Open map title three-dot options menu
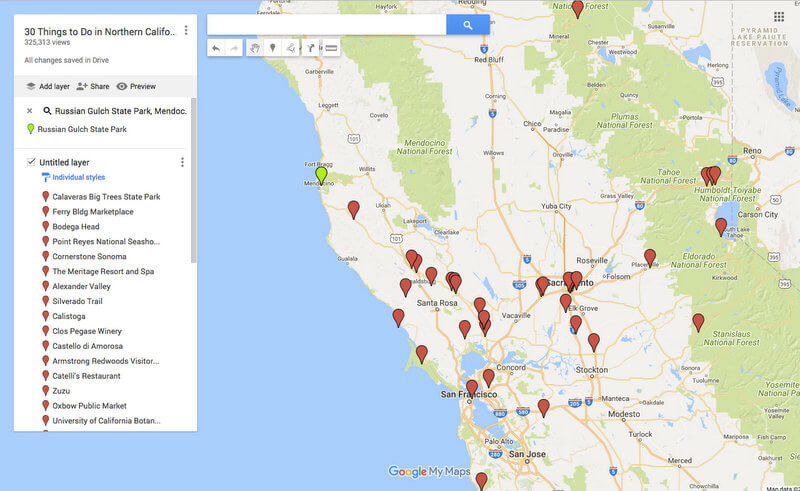 186,31
